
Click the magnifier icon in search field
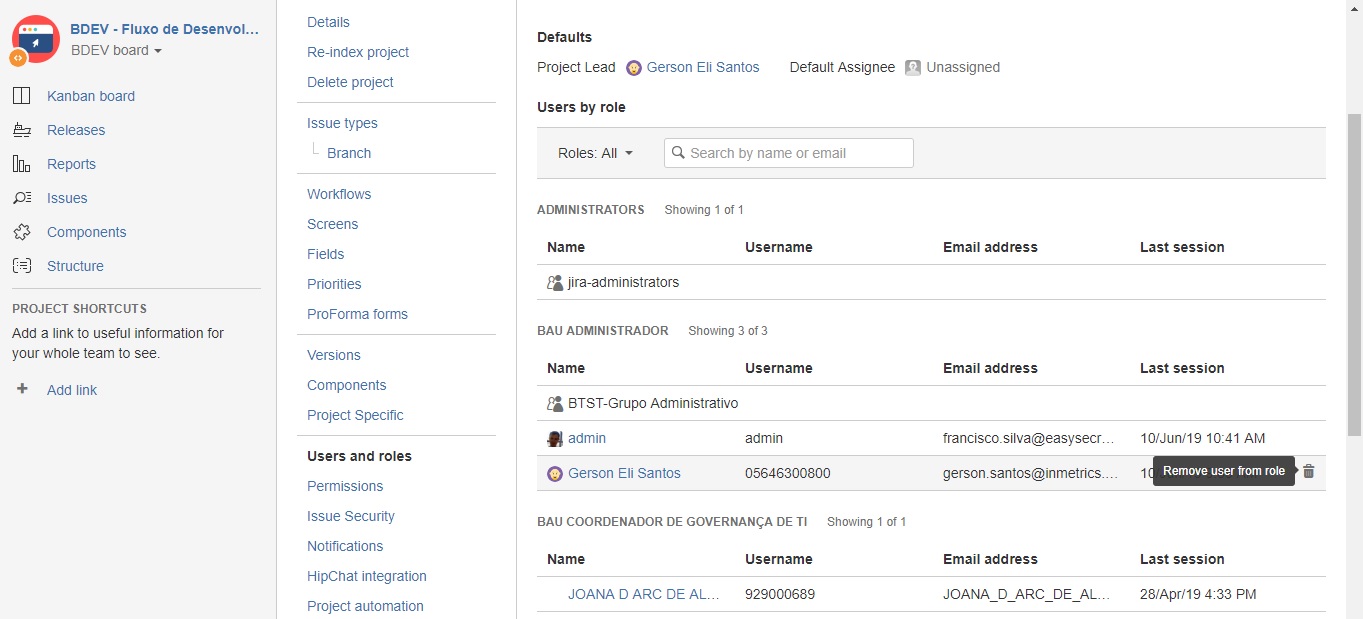pos(678,153)
